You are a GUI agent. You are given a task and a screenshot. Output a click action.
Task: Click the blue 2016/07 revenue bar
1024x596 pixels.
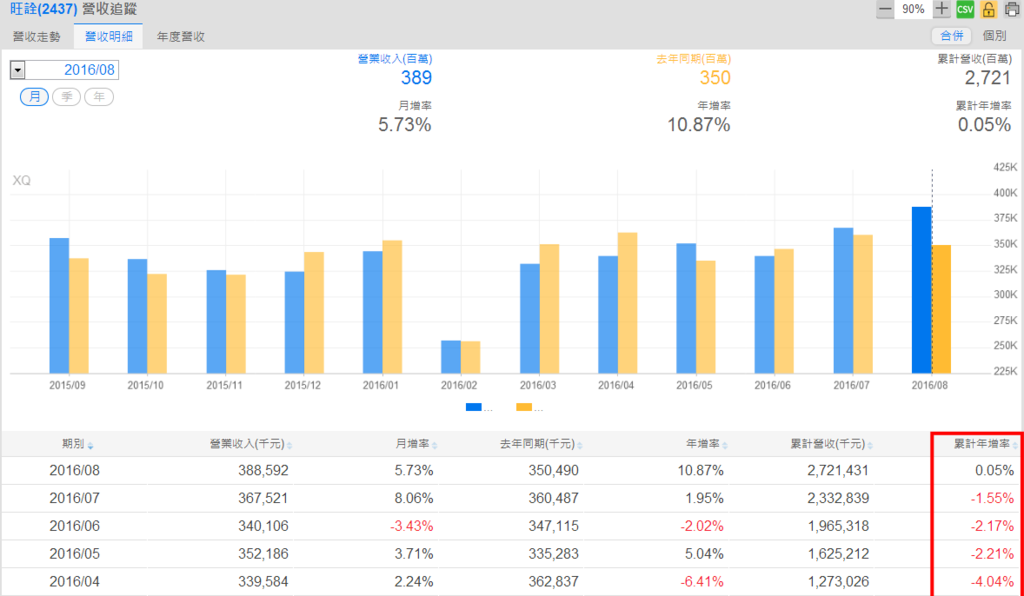[843, 300]
